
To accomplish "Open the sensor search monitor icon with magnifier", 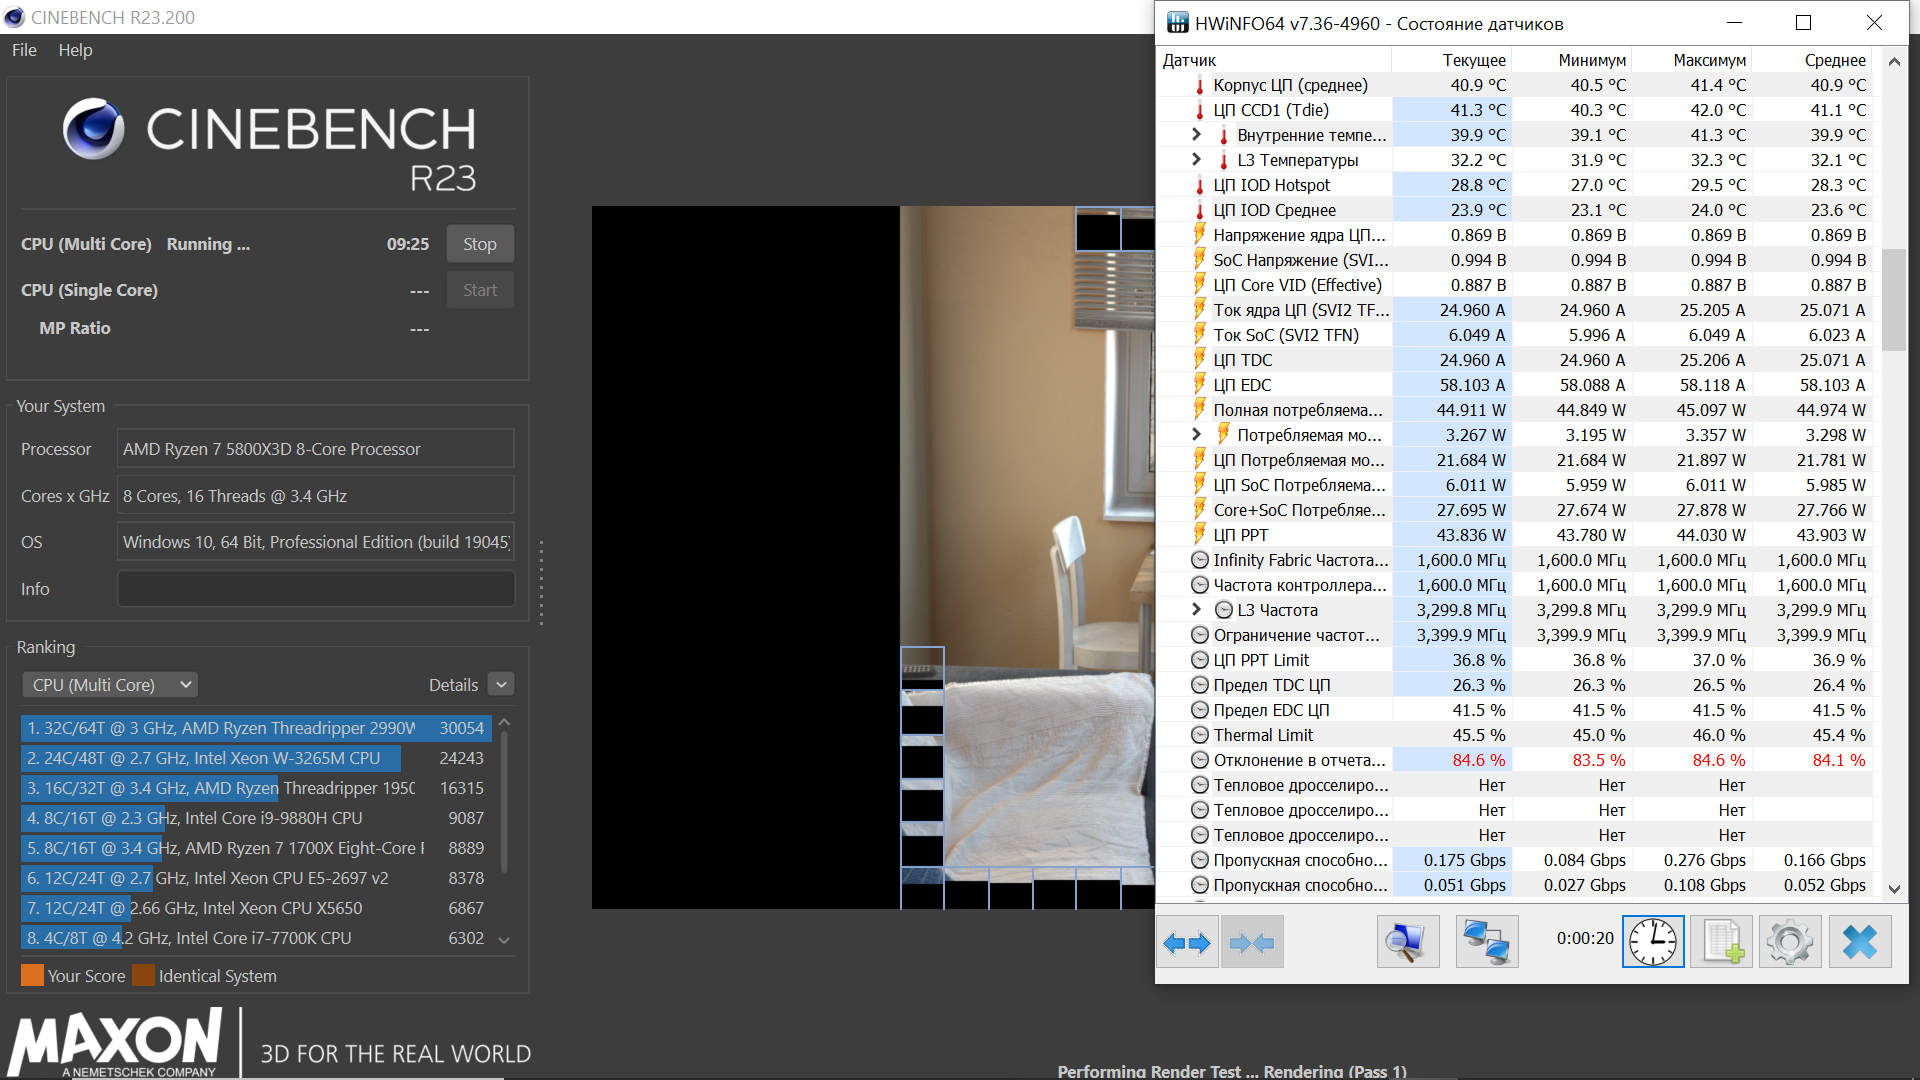I will pyautogui.click(x=1407, y=942).
